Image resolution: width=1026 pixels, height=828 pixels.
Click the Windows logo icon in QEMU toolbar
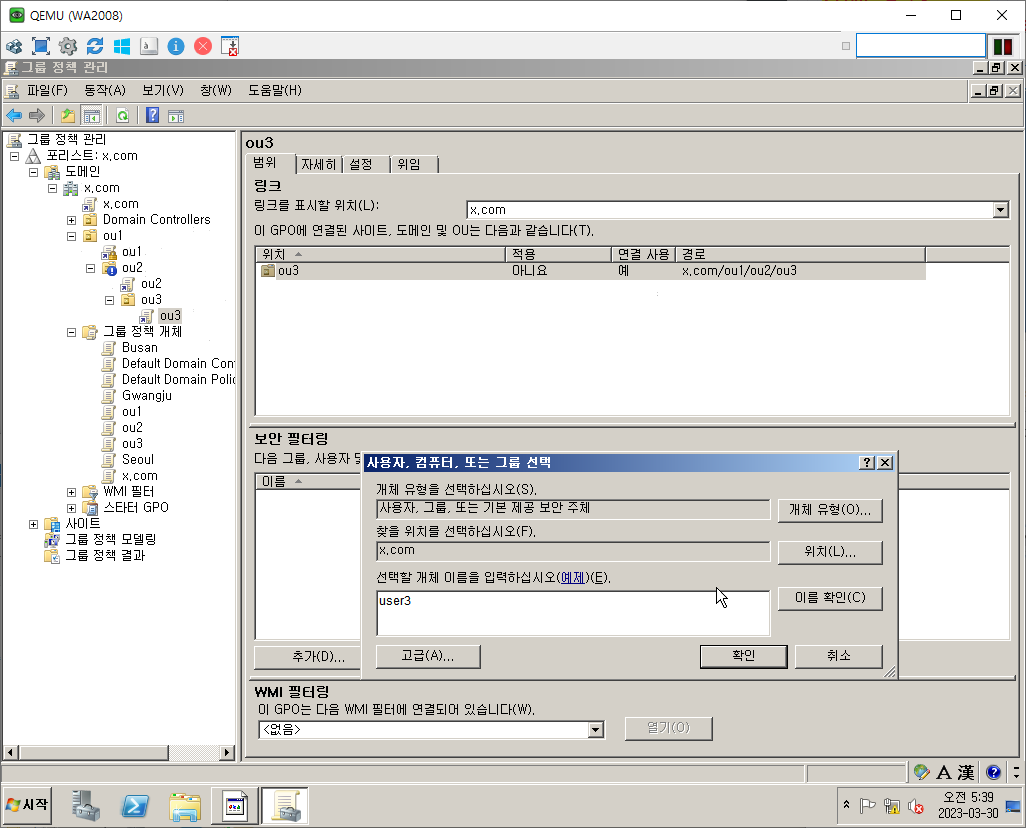point(122,46)
